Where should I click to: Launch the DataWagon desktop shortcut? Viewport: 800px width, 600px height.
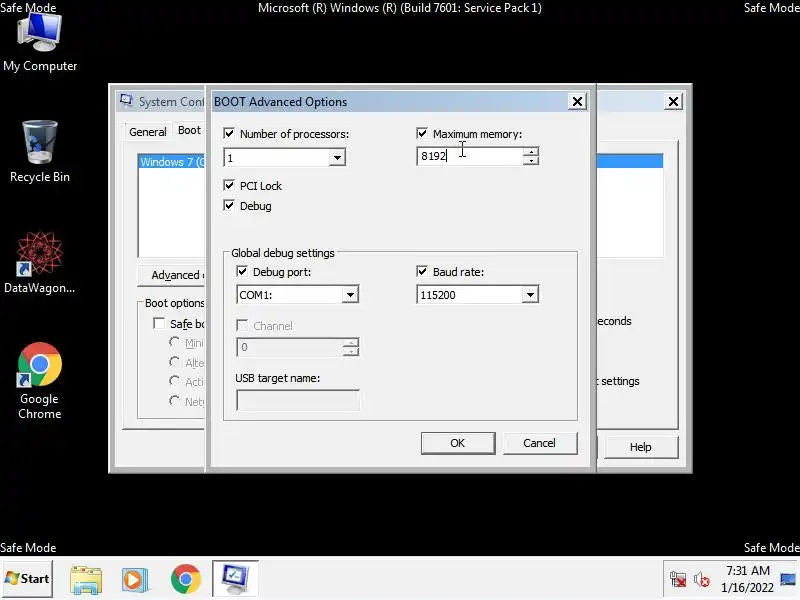pos(40,262)
